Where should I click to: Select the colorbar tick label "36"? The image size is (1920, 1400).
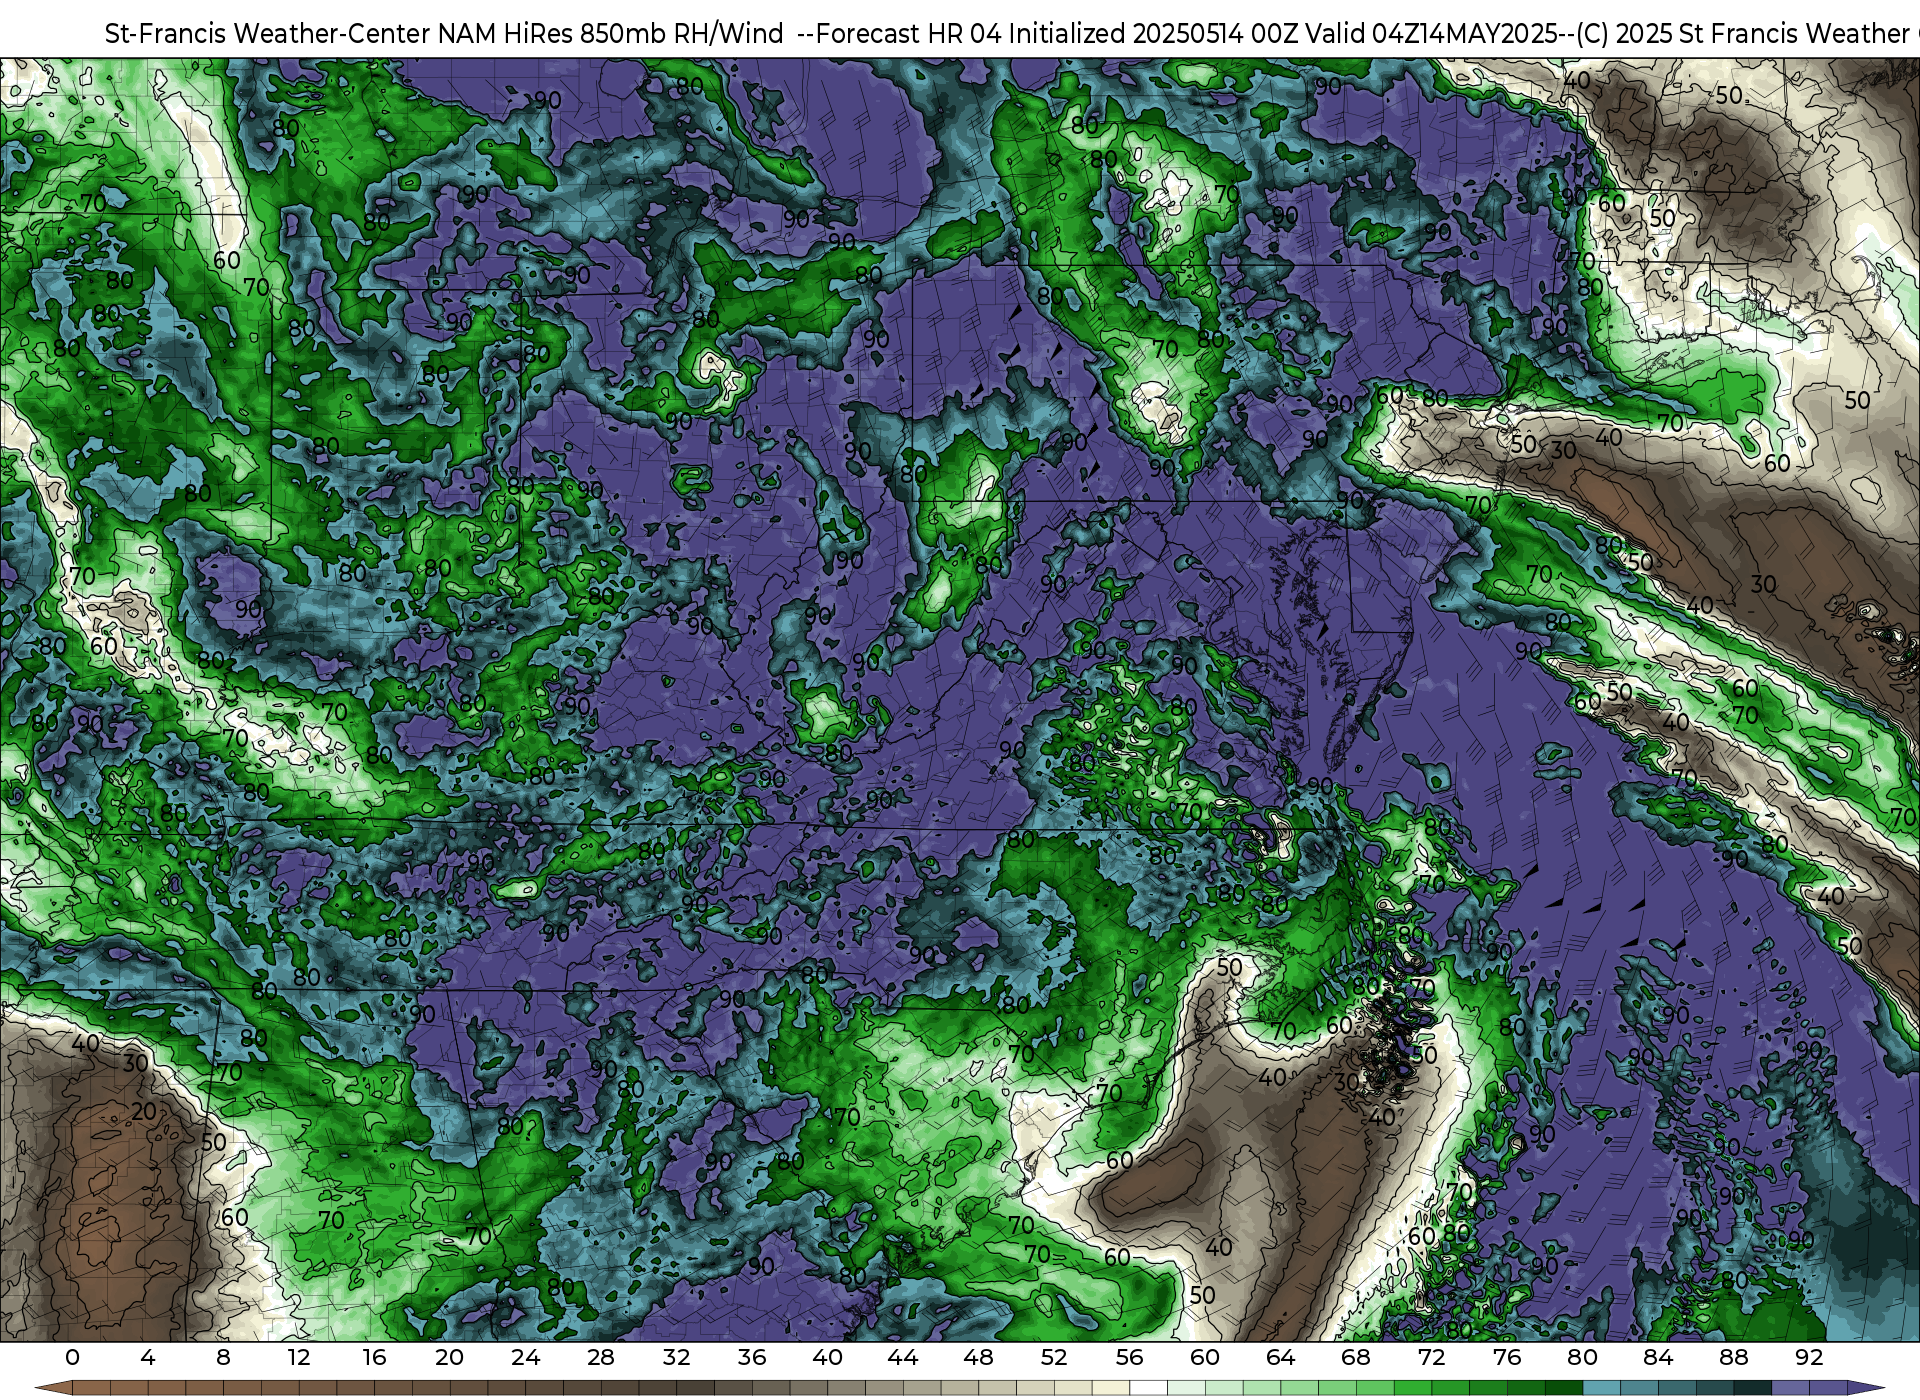point(752,1357)
